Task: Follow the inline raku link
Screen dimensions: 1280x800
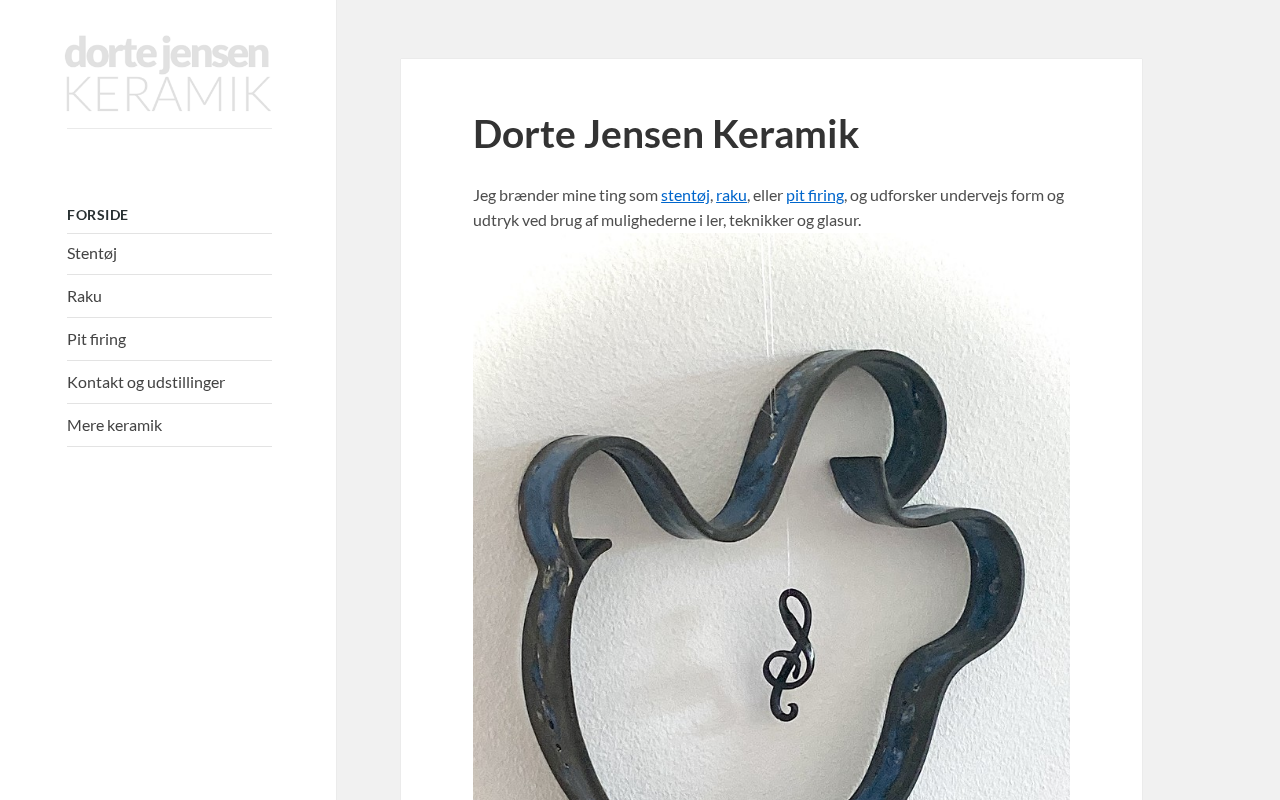Action: 731,195
